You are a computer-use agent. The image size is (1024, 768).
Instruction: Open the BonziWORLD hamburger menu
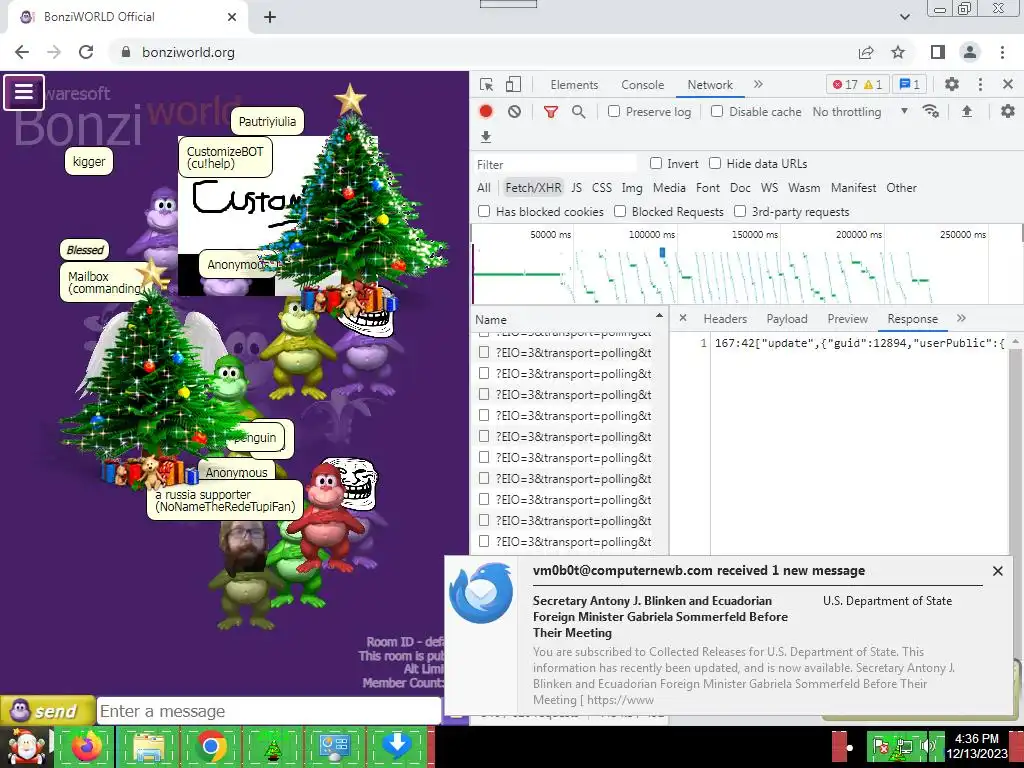coord(24,92)
